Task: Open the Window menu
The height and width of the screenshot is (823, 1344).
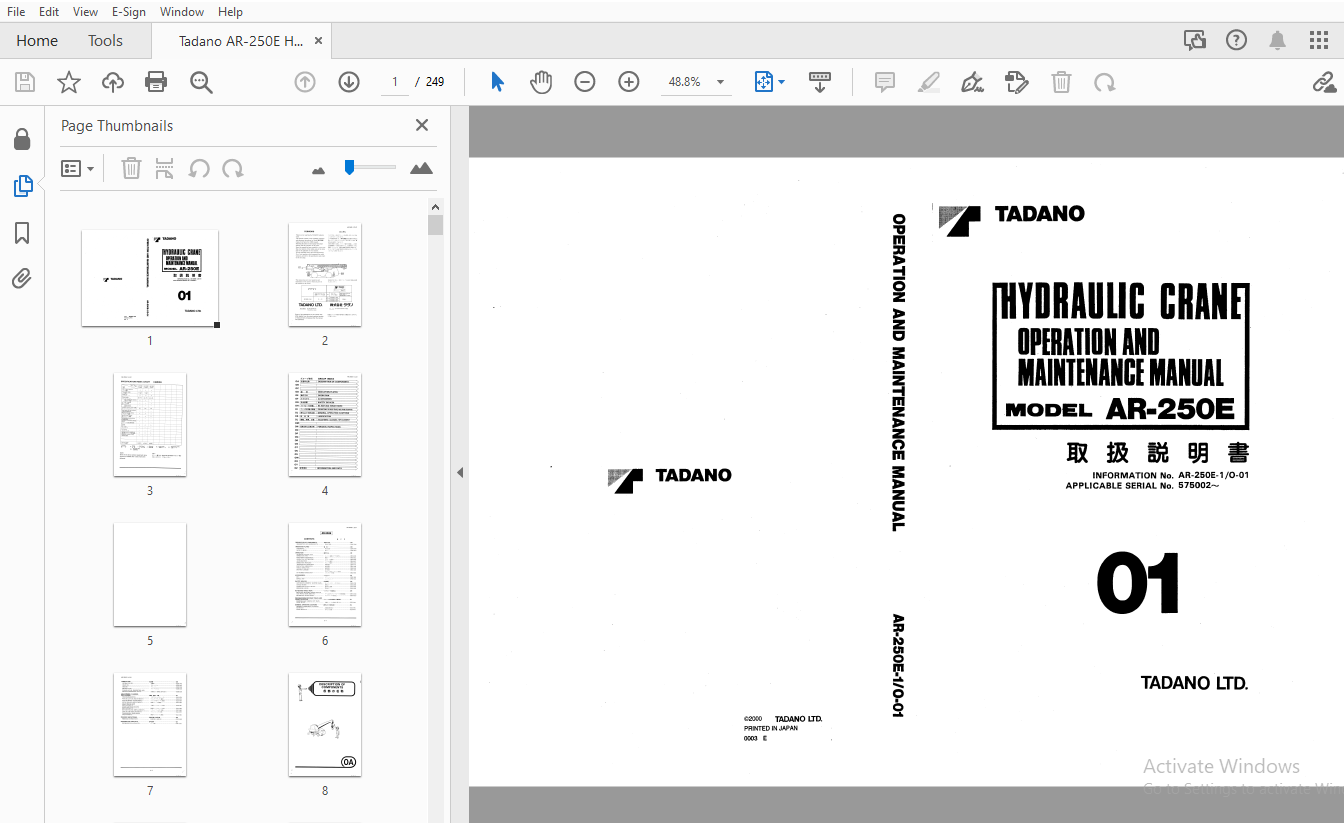Action: [182, 11]
